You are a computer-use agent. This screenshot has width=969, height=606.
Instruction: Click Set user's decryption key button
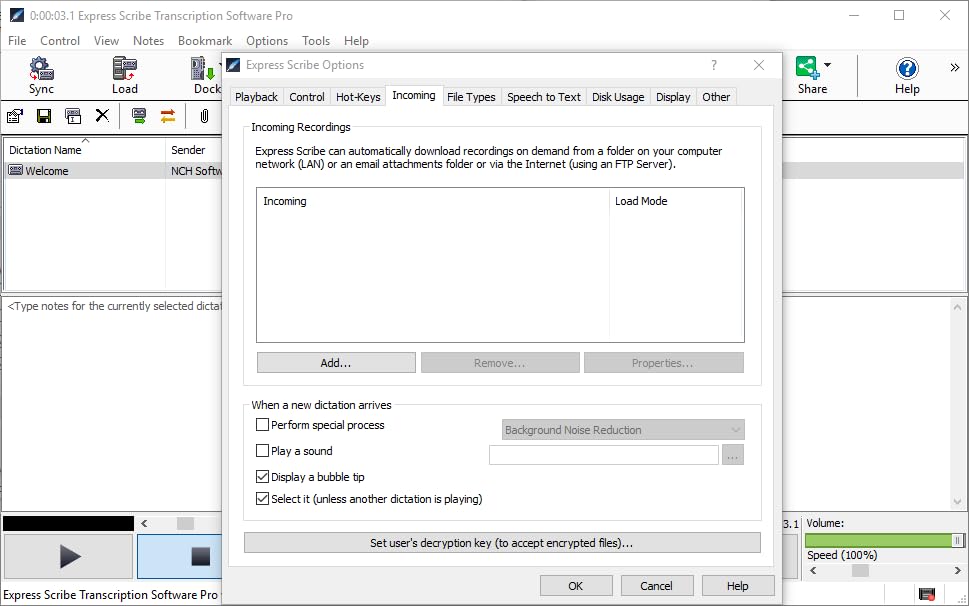502,543
